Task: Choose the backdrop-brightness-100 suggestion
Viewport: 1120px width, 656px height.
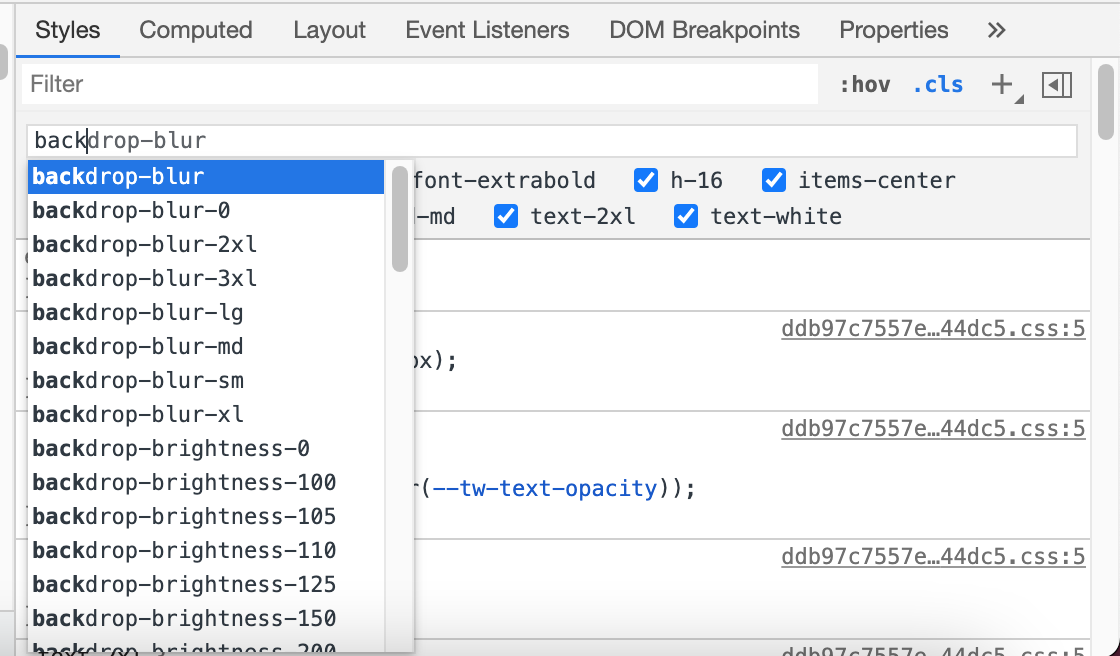Action: click(x=184, y=483)
